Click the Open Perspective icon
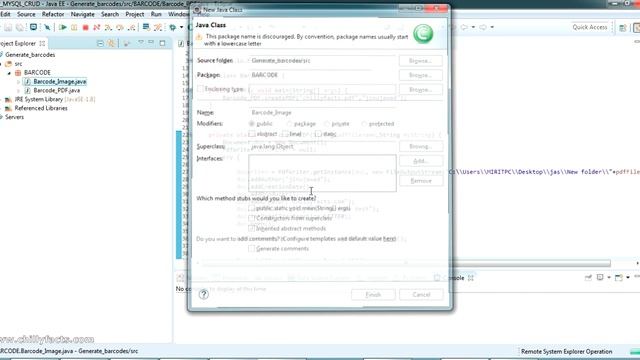640x360 pixels. pyautogui.click(x=622, y=28)
